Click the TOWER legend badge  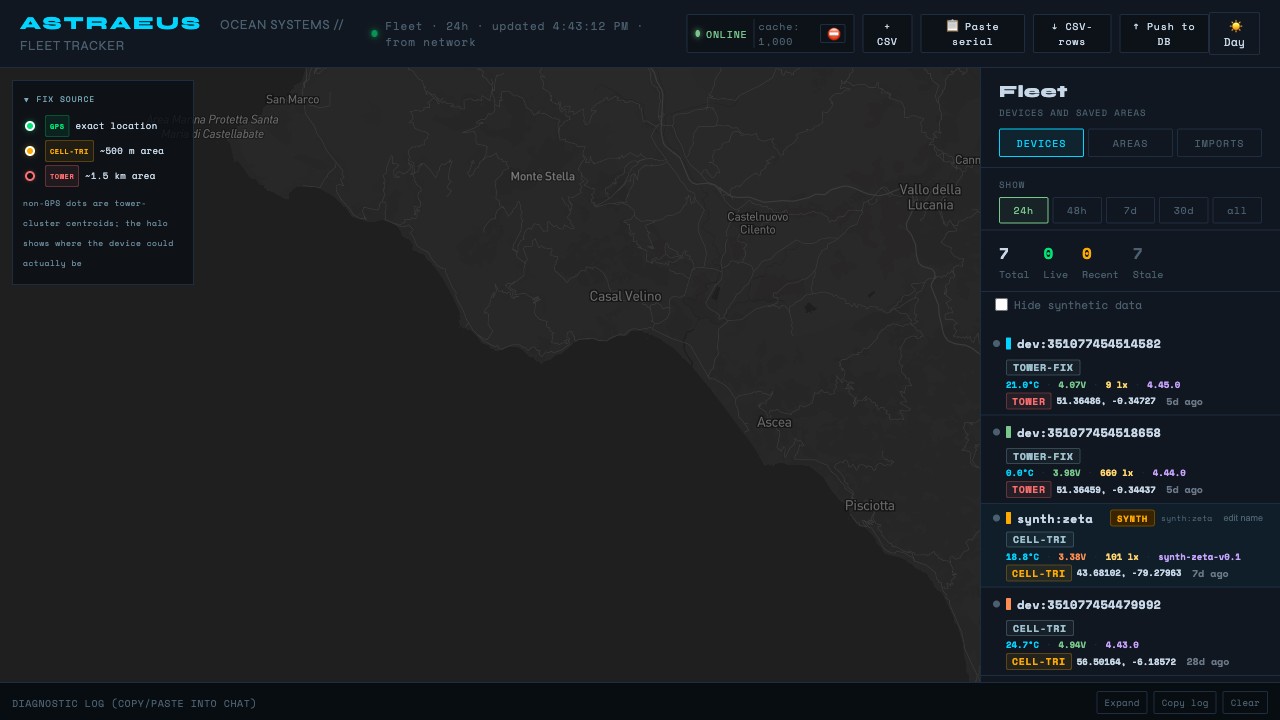coord(62,176)
